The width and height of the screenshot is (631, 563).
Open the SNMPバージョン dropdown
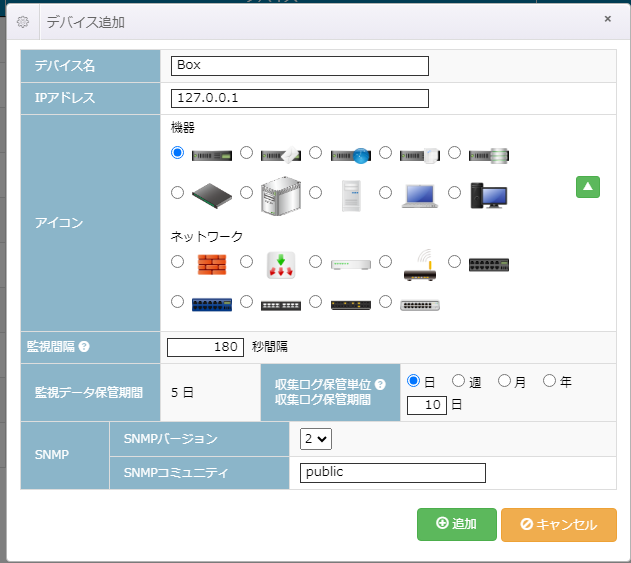coord(316,439)
